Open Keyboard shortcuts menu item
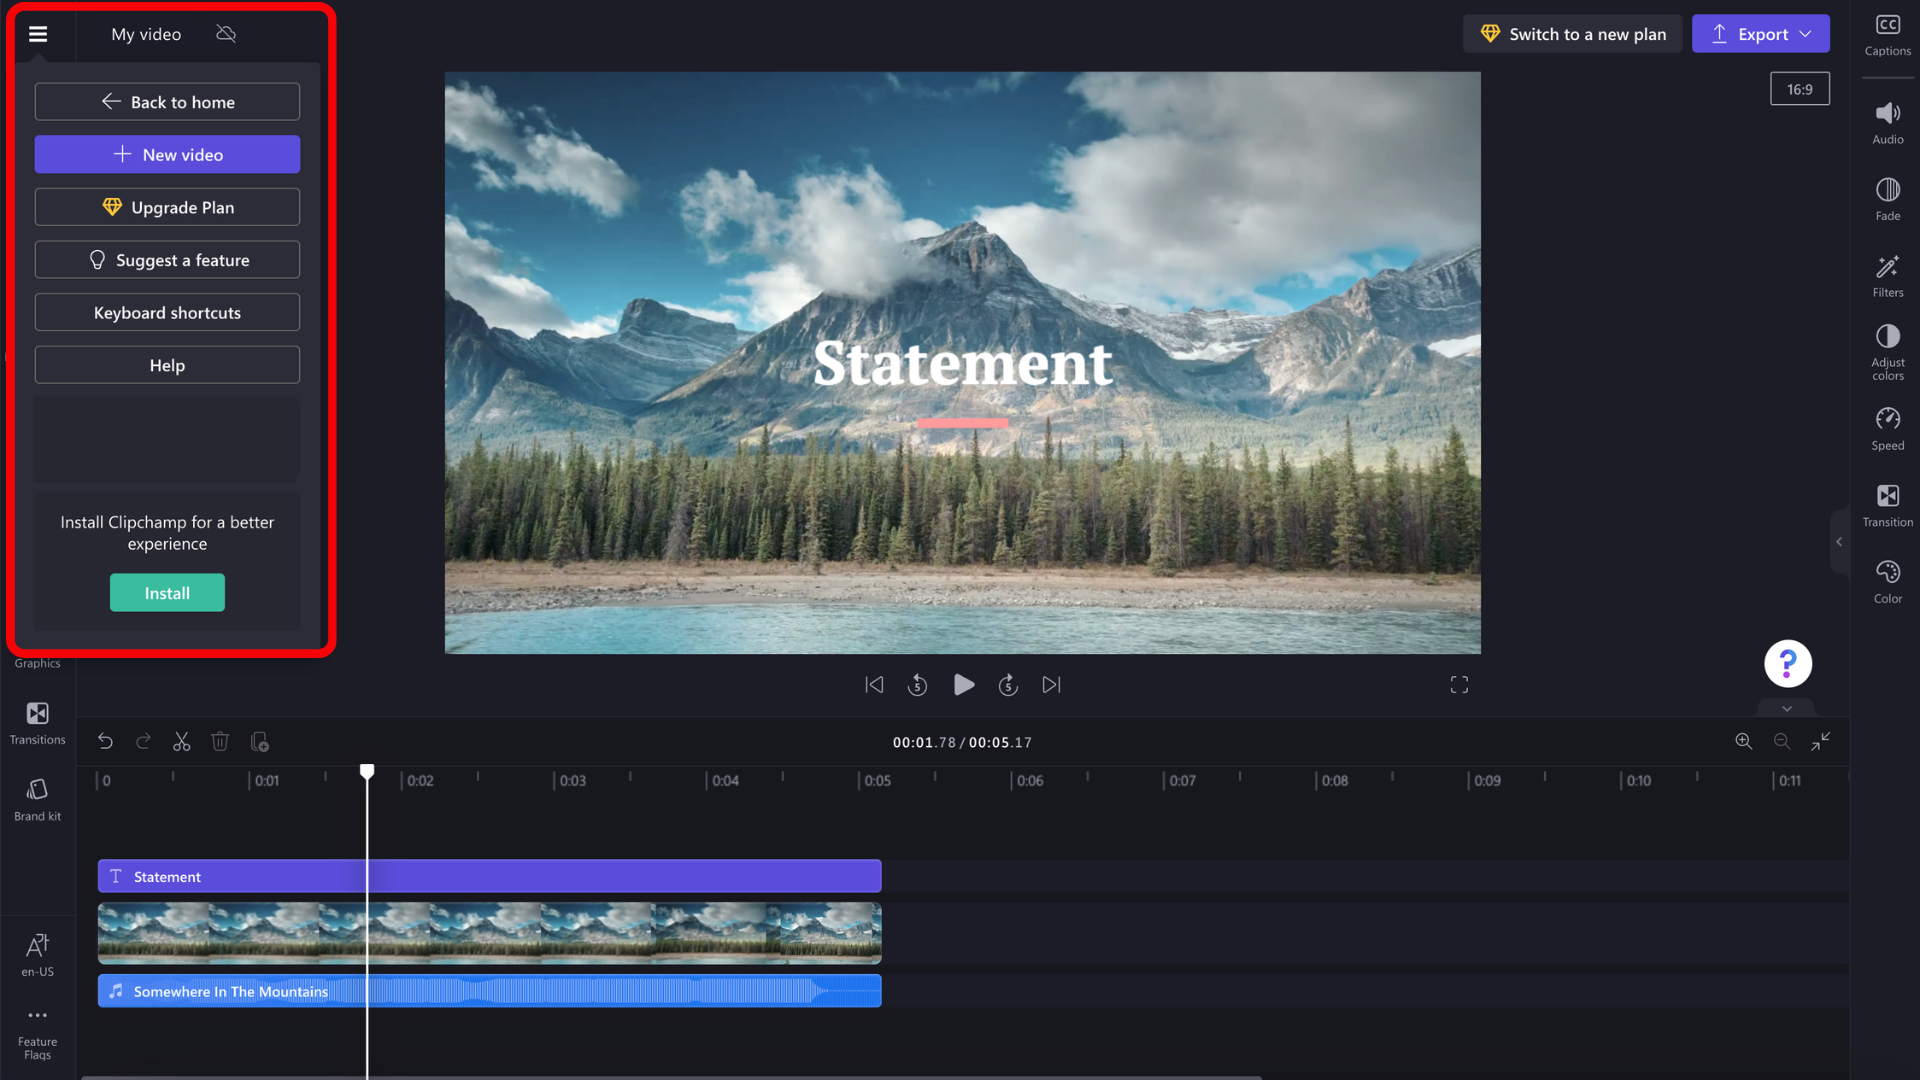Viewport: 1920px width, 1080px height. [x=167, y=313]
